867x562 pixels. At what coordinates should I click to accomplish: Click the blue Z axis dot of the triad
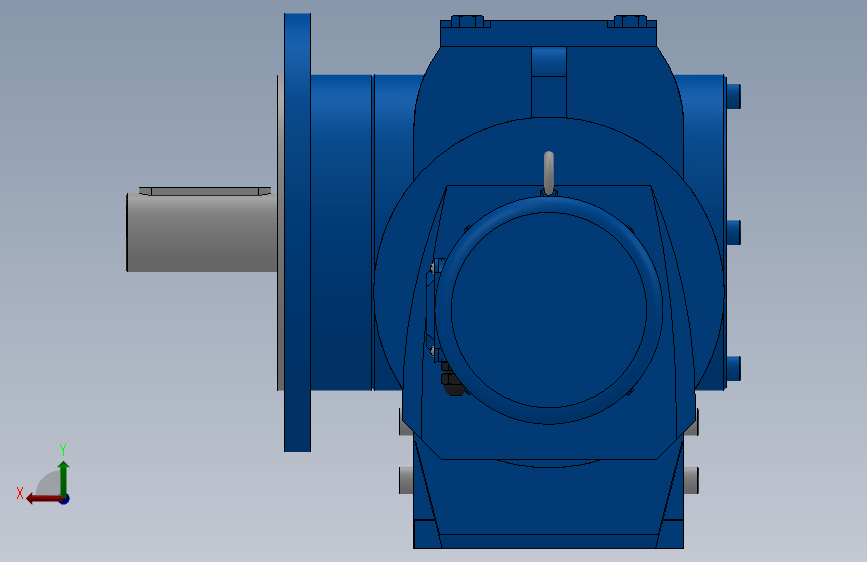tap(65, 499)
